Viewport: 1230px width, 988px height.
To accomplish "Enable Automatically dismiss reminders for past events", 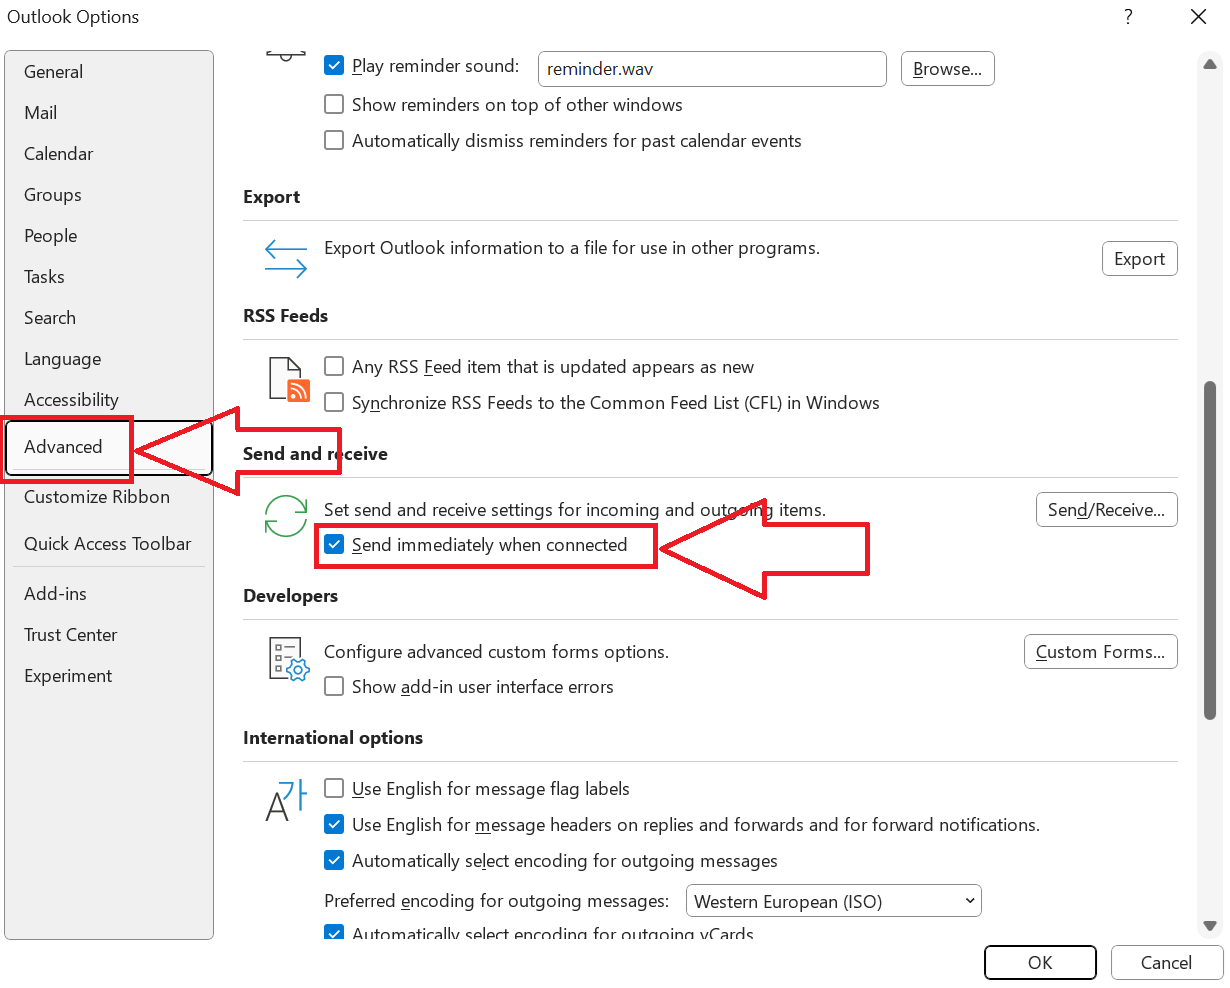I will pyautogui.click(x=335, y=140).
